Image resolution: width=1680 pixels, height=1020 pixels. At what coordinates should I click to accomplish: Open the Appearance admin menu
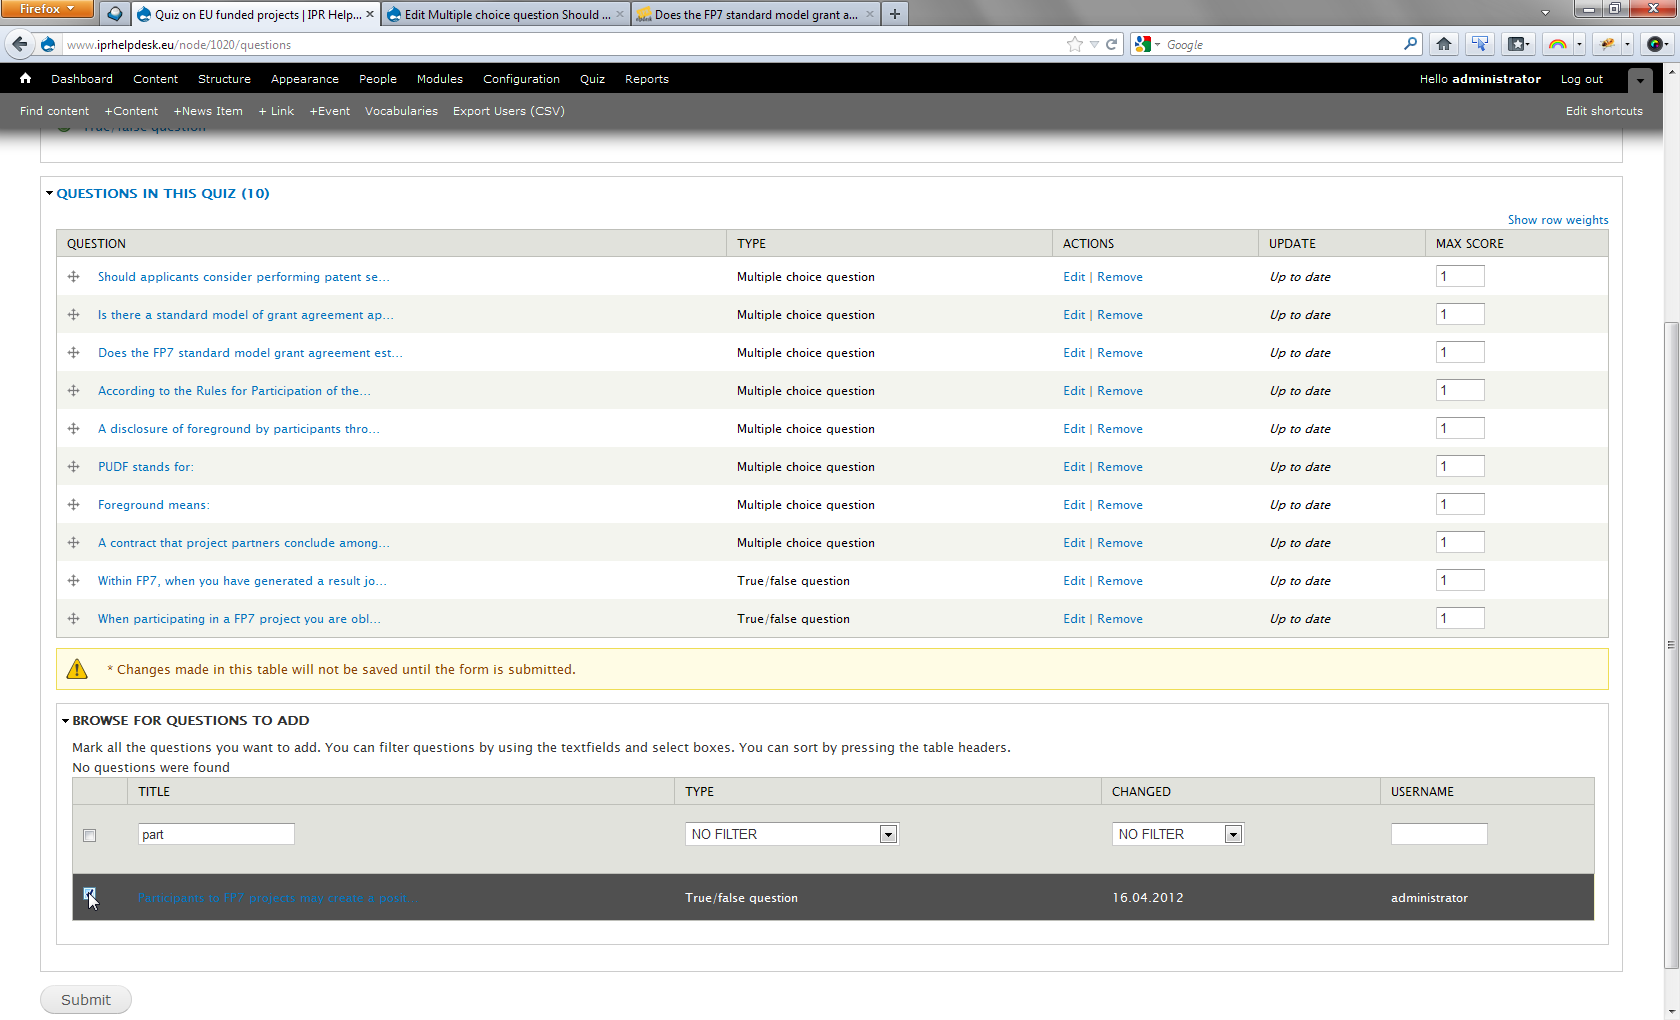click(x=305, y=79)
